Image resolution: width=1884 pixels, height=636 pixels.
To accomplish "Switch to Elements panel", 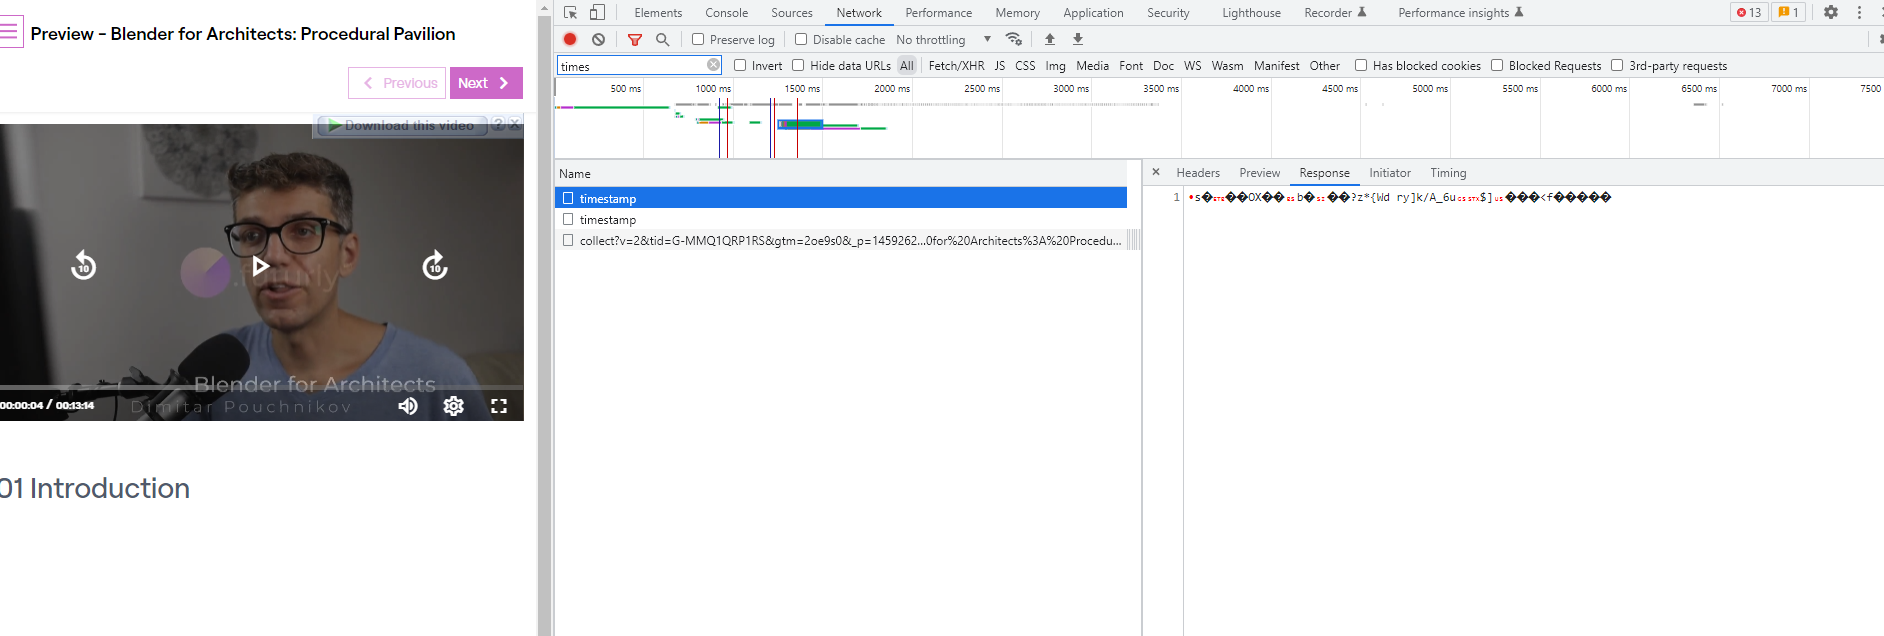I will click(658, 13).
